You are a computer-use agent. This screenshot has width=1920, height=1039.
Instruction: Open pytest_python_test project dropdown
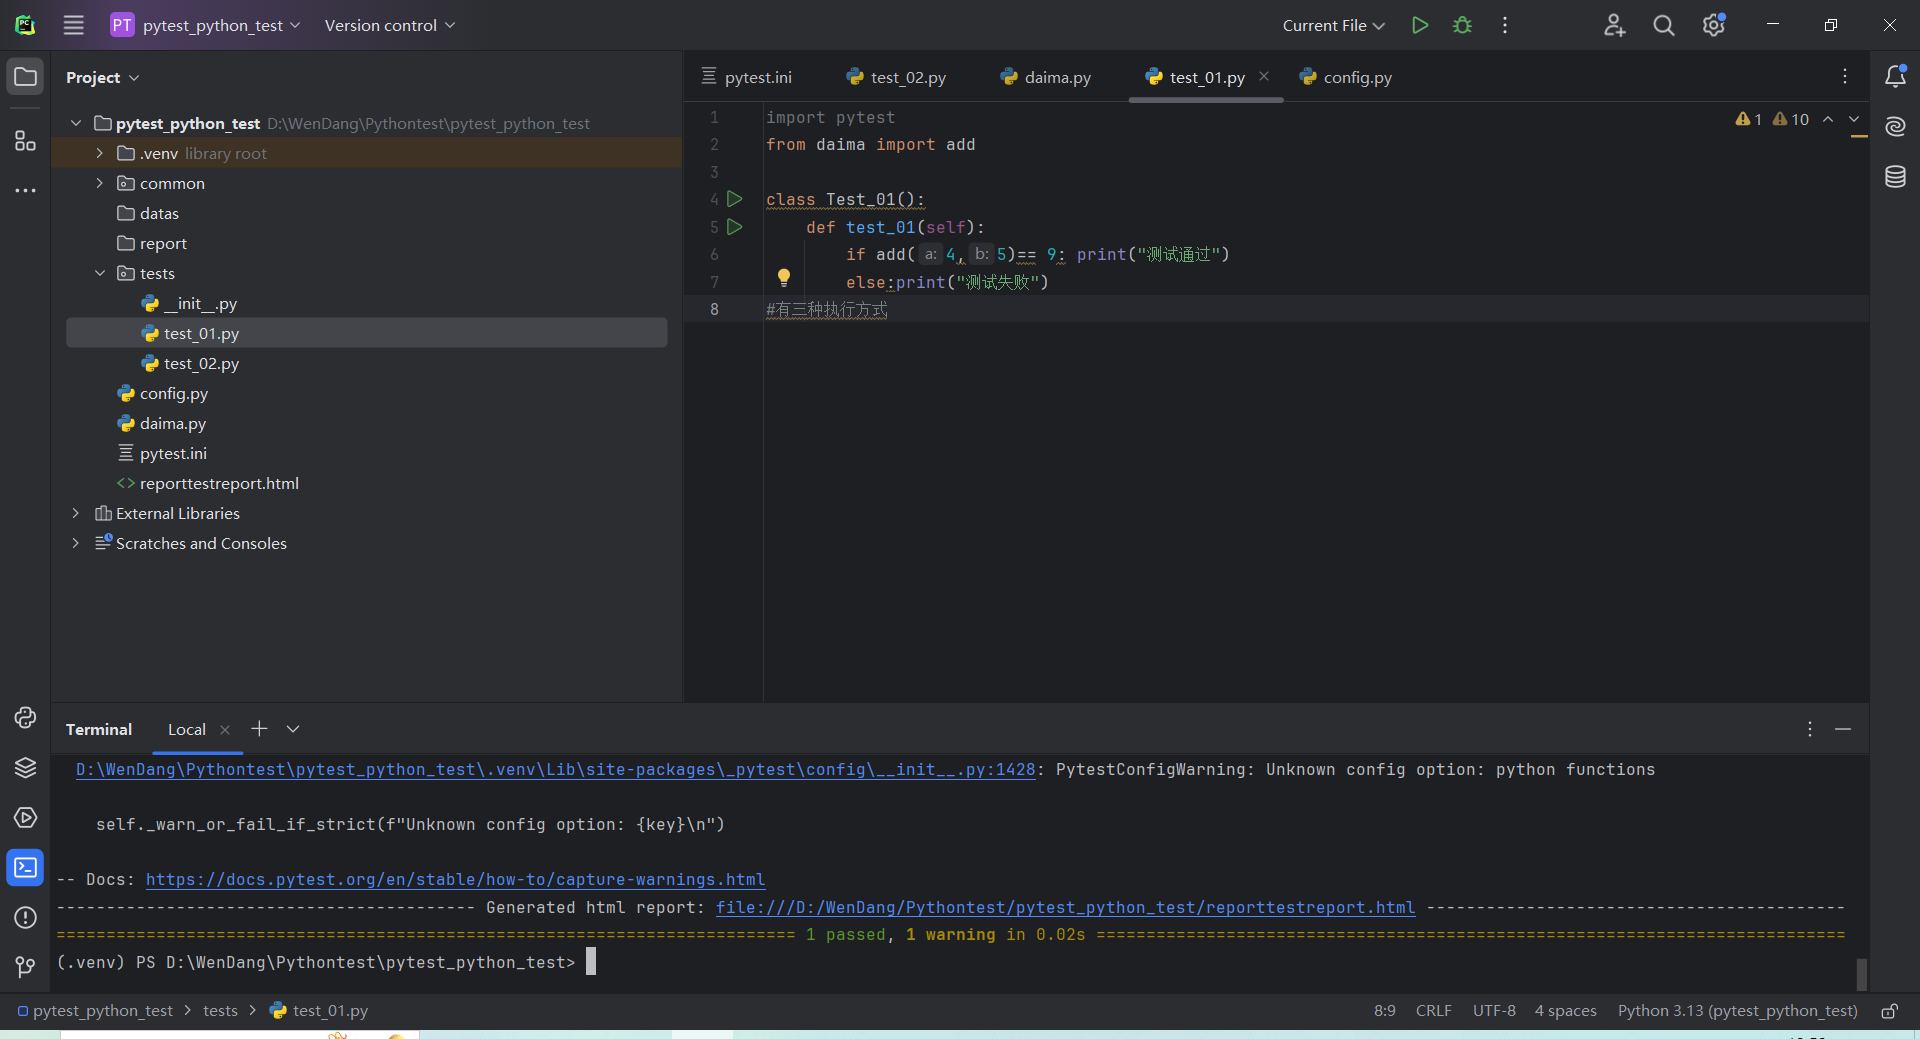click(x=206, y=25)
